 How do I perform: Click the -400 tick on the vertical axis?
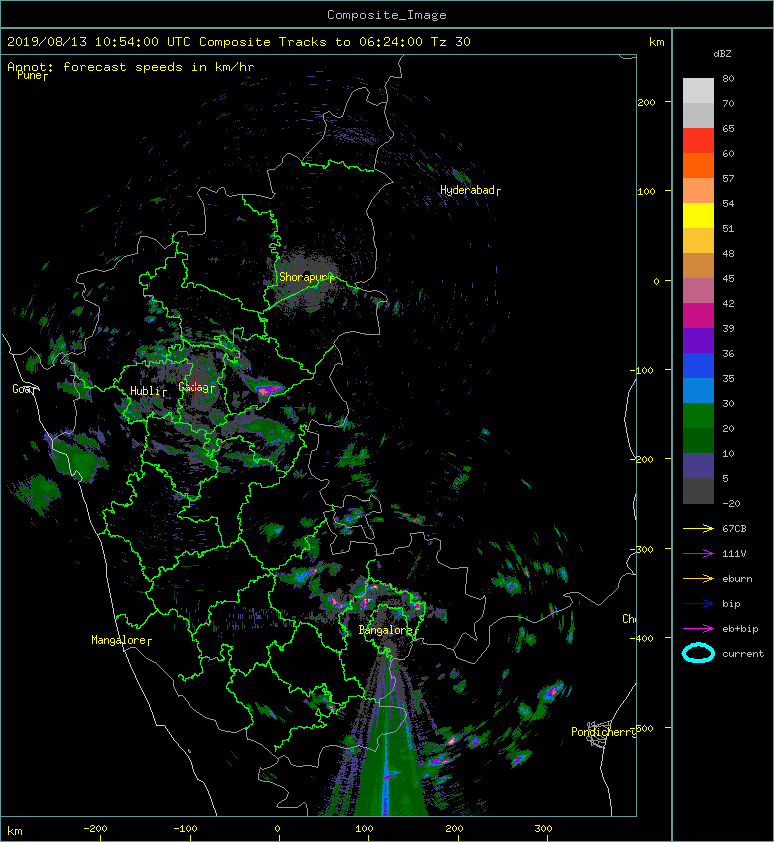tap(642, 638)
